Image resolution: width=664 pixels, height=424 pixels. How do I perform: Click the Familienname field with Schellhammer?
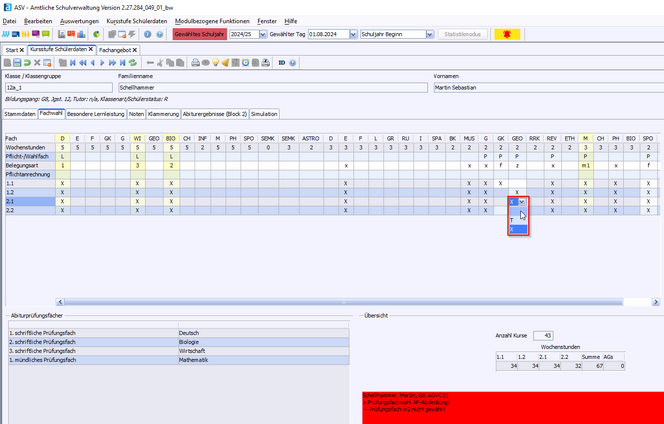click(270, 87)
